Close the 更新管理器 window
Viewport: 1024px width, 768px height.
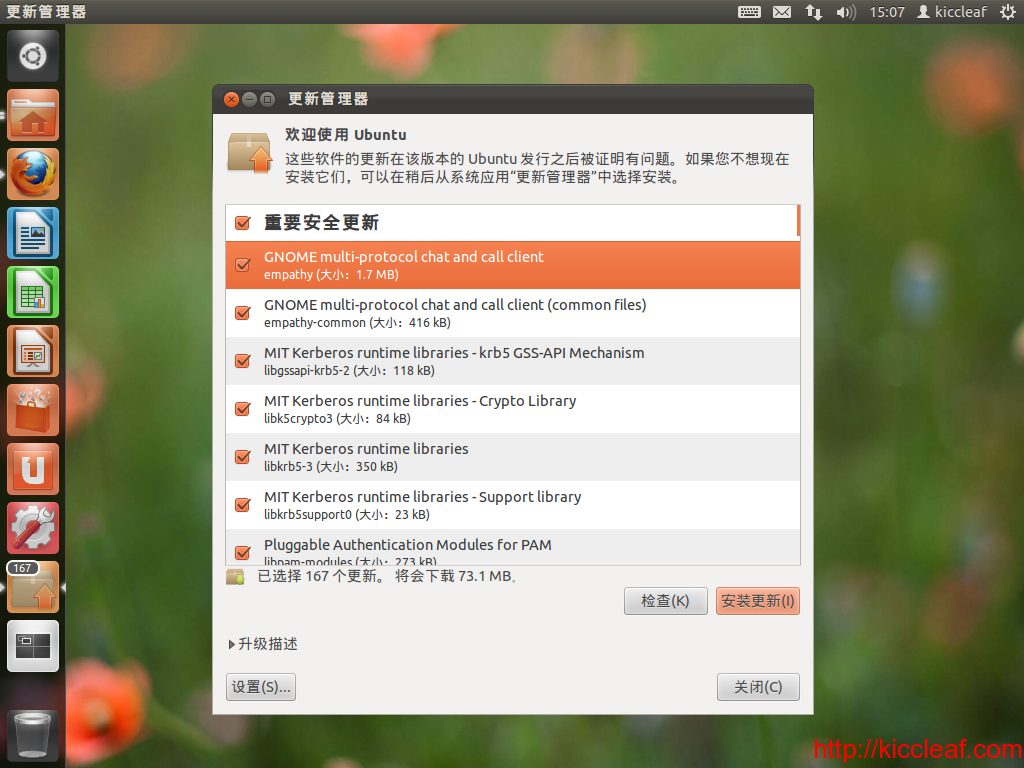pyautogui.click(x=231, y=99)
